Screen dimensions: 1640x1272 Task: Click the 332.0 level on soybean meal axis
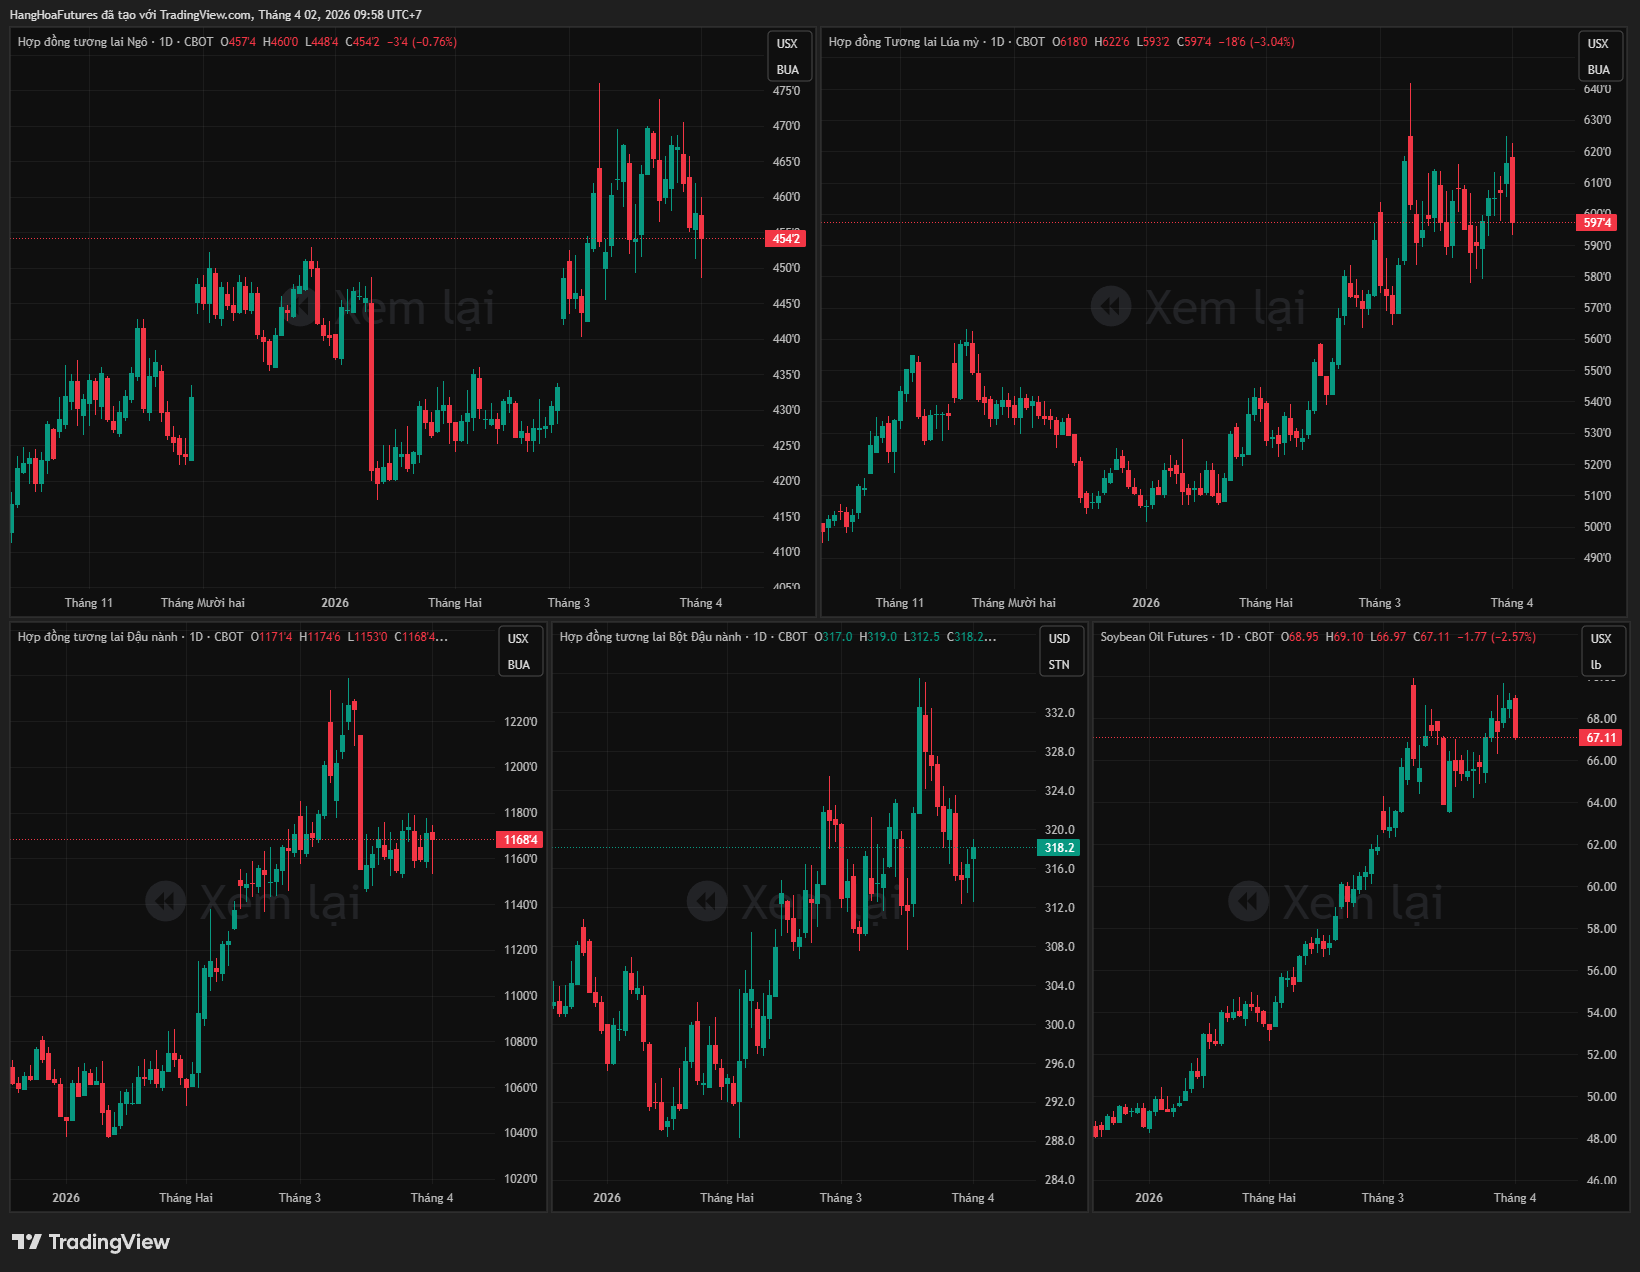[1060, 713]
